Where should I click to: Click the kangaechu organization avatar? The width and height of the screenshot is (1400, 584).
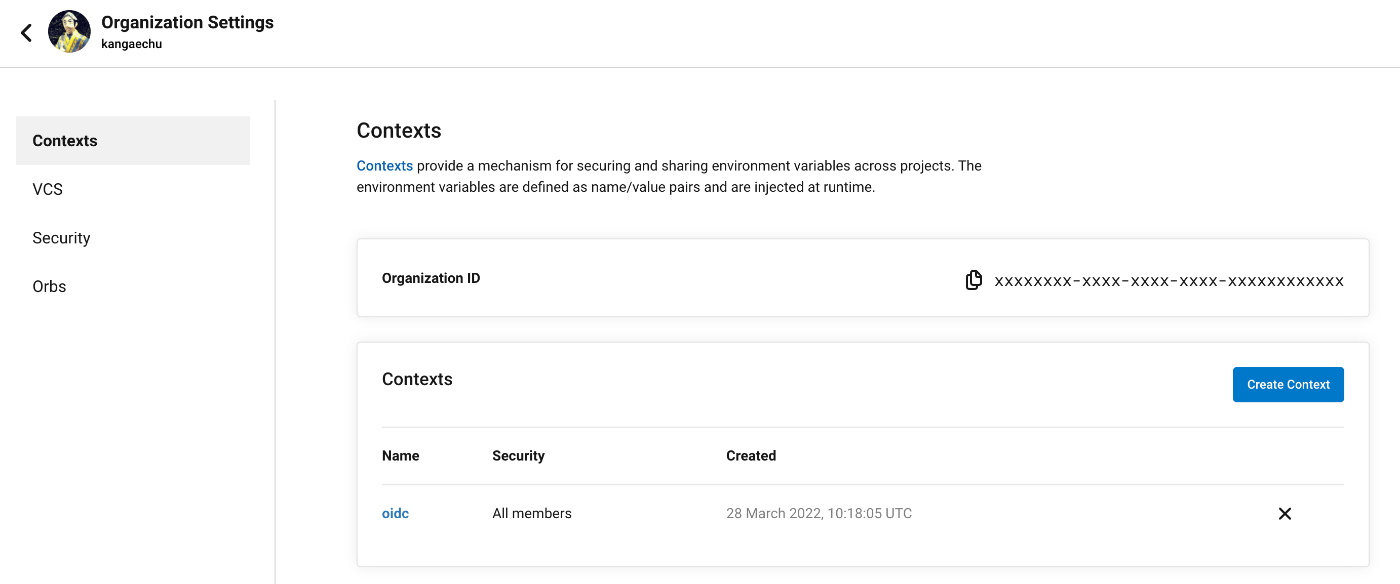69,32
